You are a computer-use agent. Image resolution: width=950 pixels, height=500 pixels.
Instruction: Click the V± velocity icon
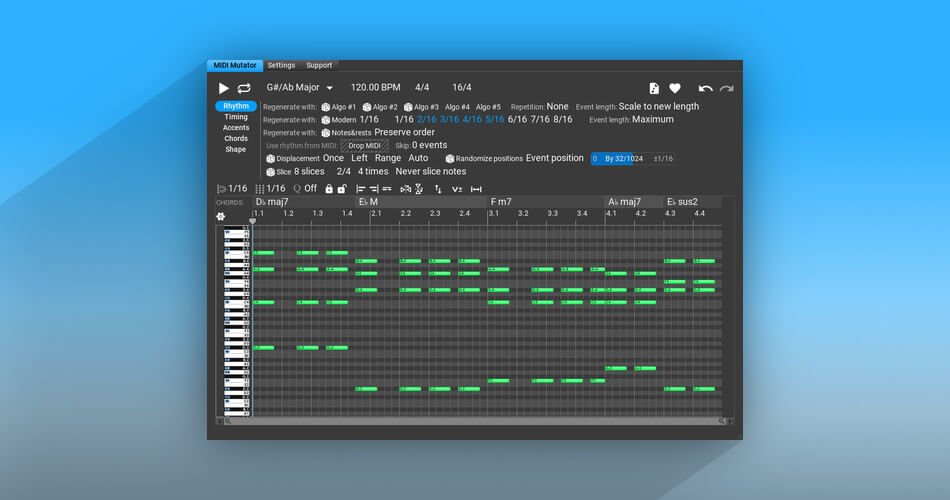tap(457, 189)
